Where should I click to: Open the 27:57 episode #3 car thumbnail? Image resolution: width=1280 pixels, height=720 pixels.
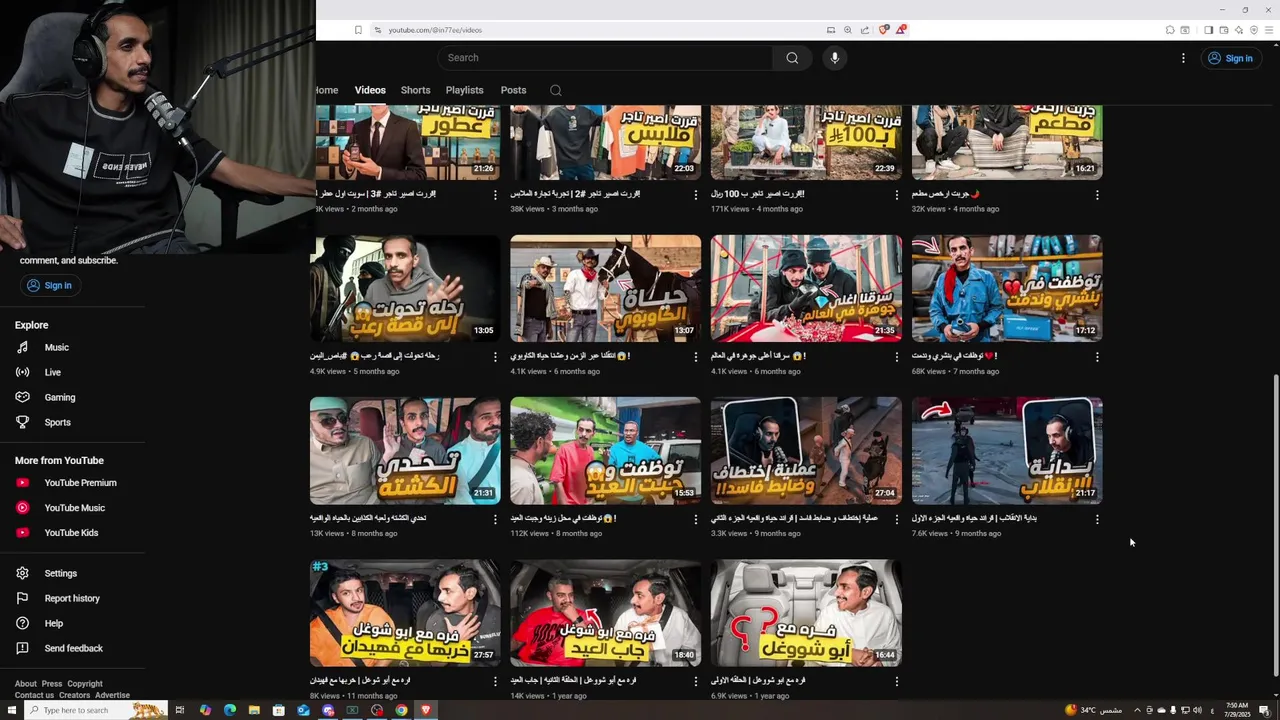pos(405,613)
